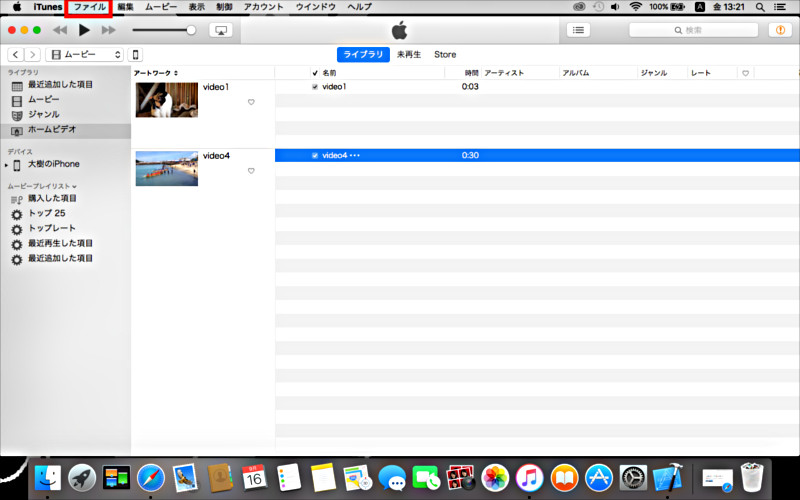Click the search field
800x500 pixels.
click(x=693, y=30)
